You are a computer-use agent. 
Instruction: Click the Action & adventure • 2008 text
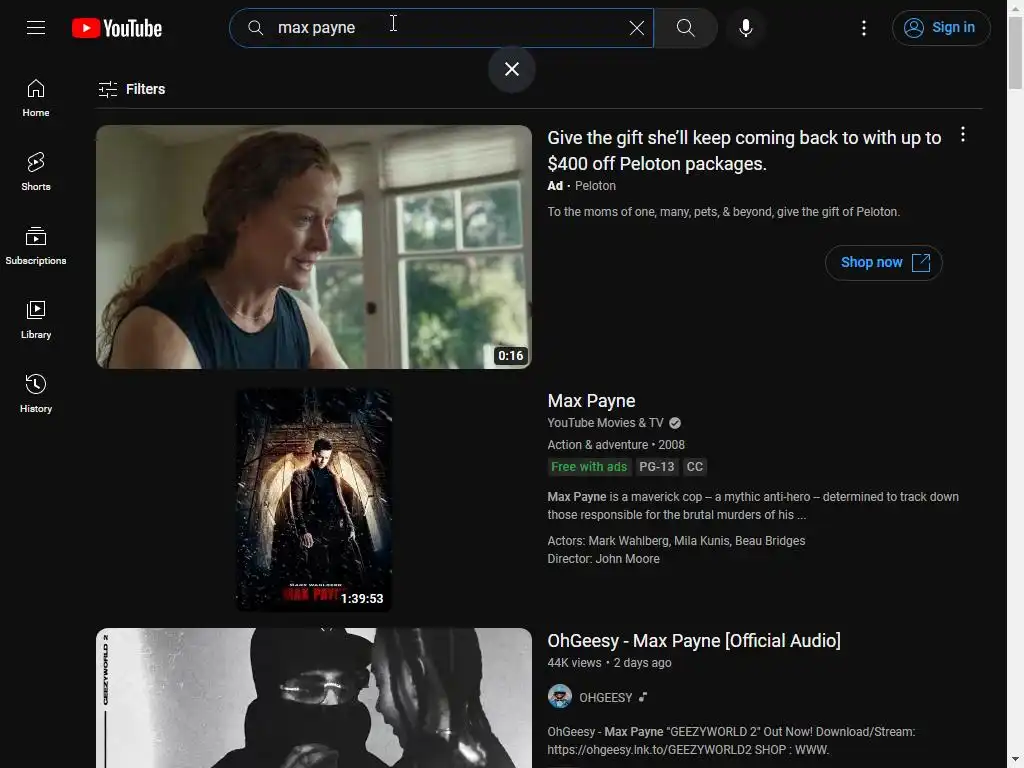[616, 445]
